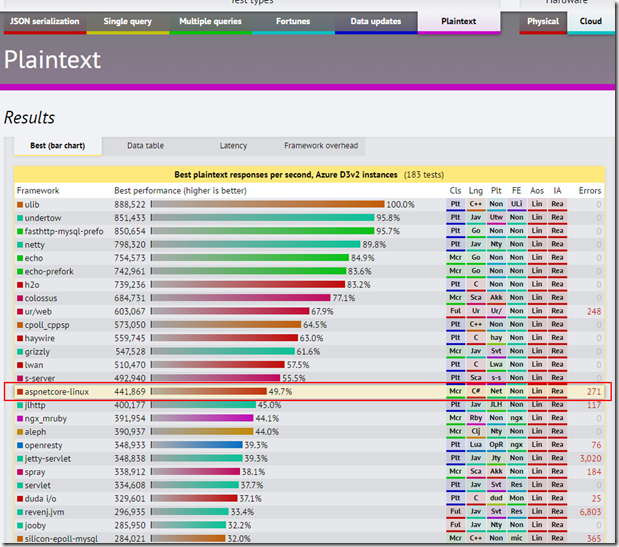Click the Utw platform tag for undertow
The image size is (619, 547).
(496, 218)
